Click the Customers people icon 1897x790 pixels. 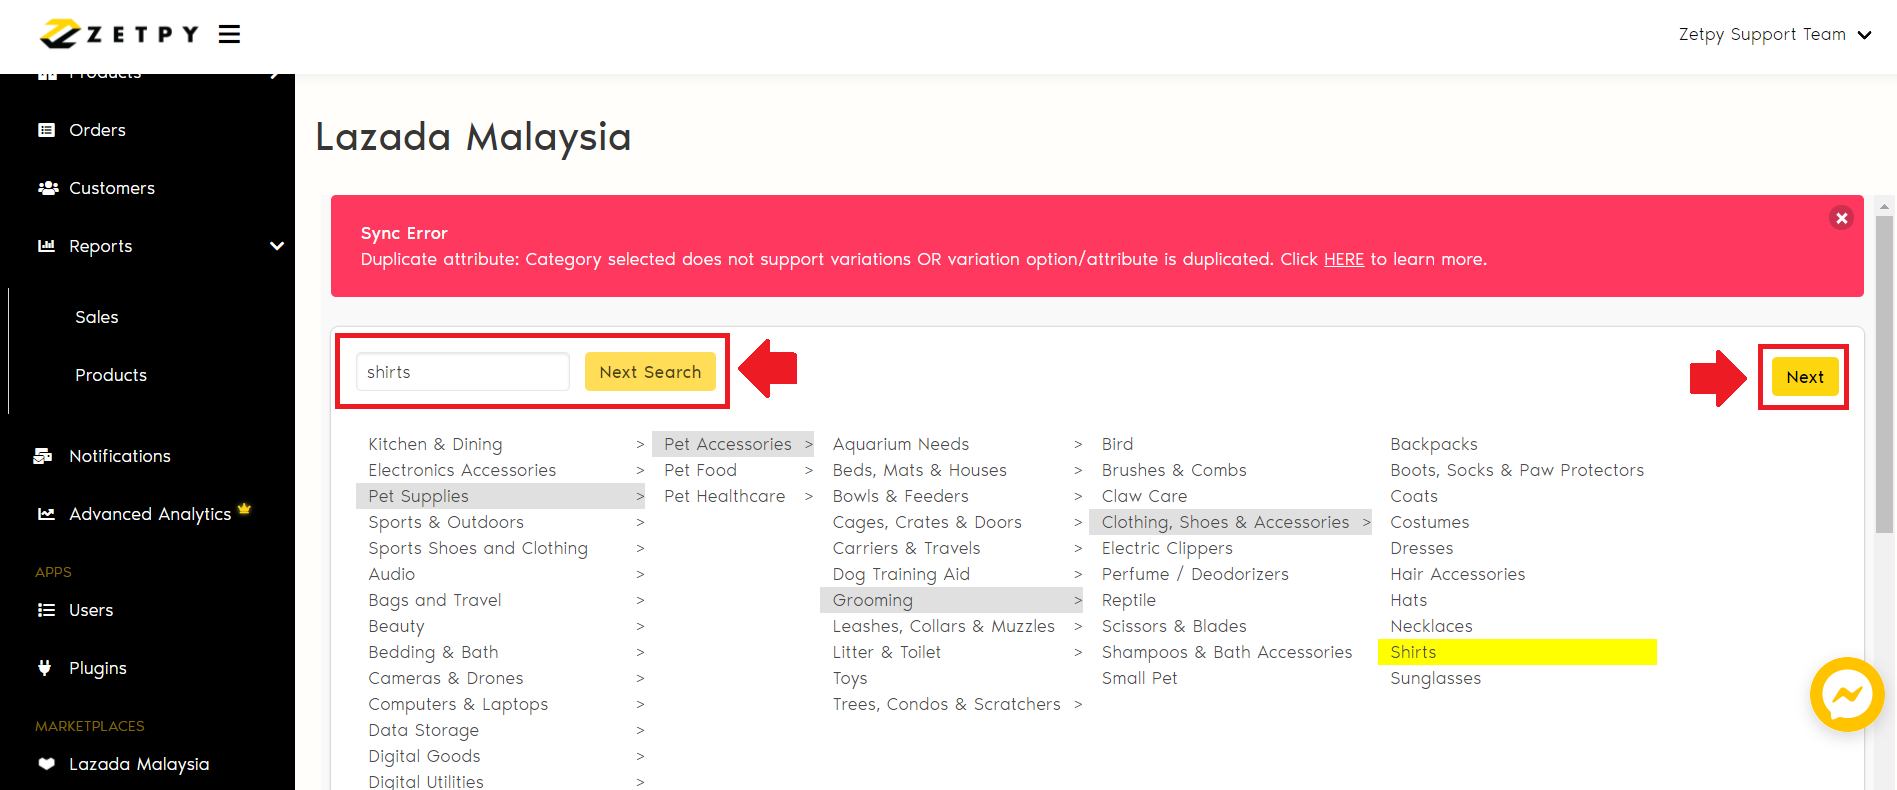tap(47, 188)
